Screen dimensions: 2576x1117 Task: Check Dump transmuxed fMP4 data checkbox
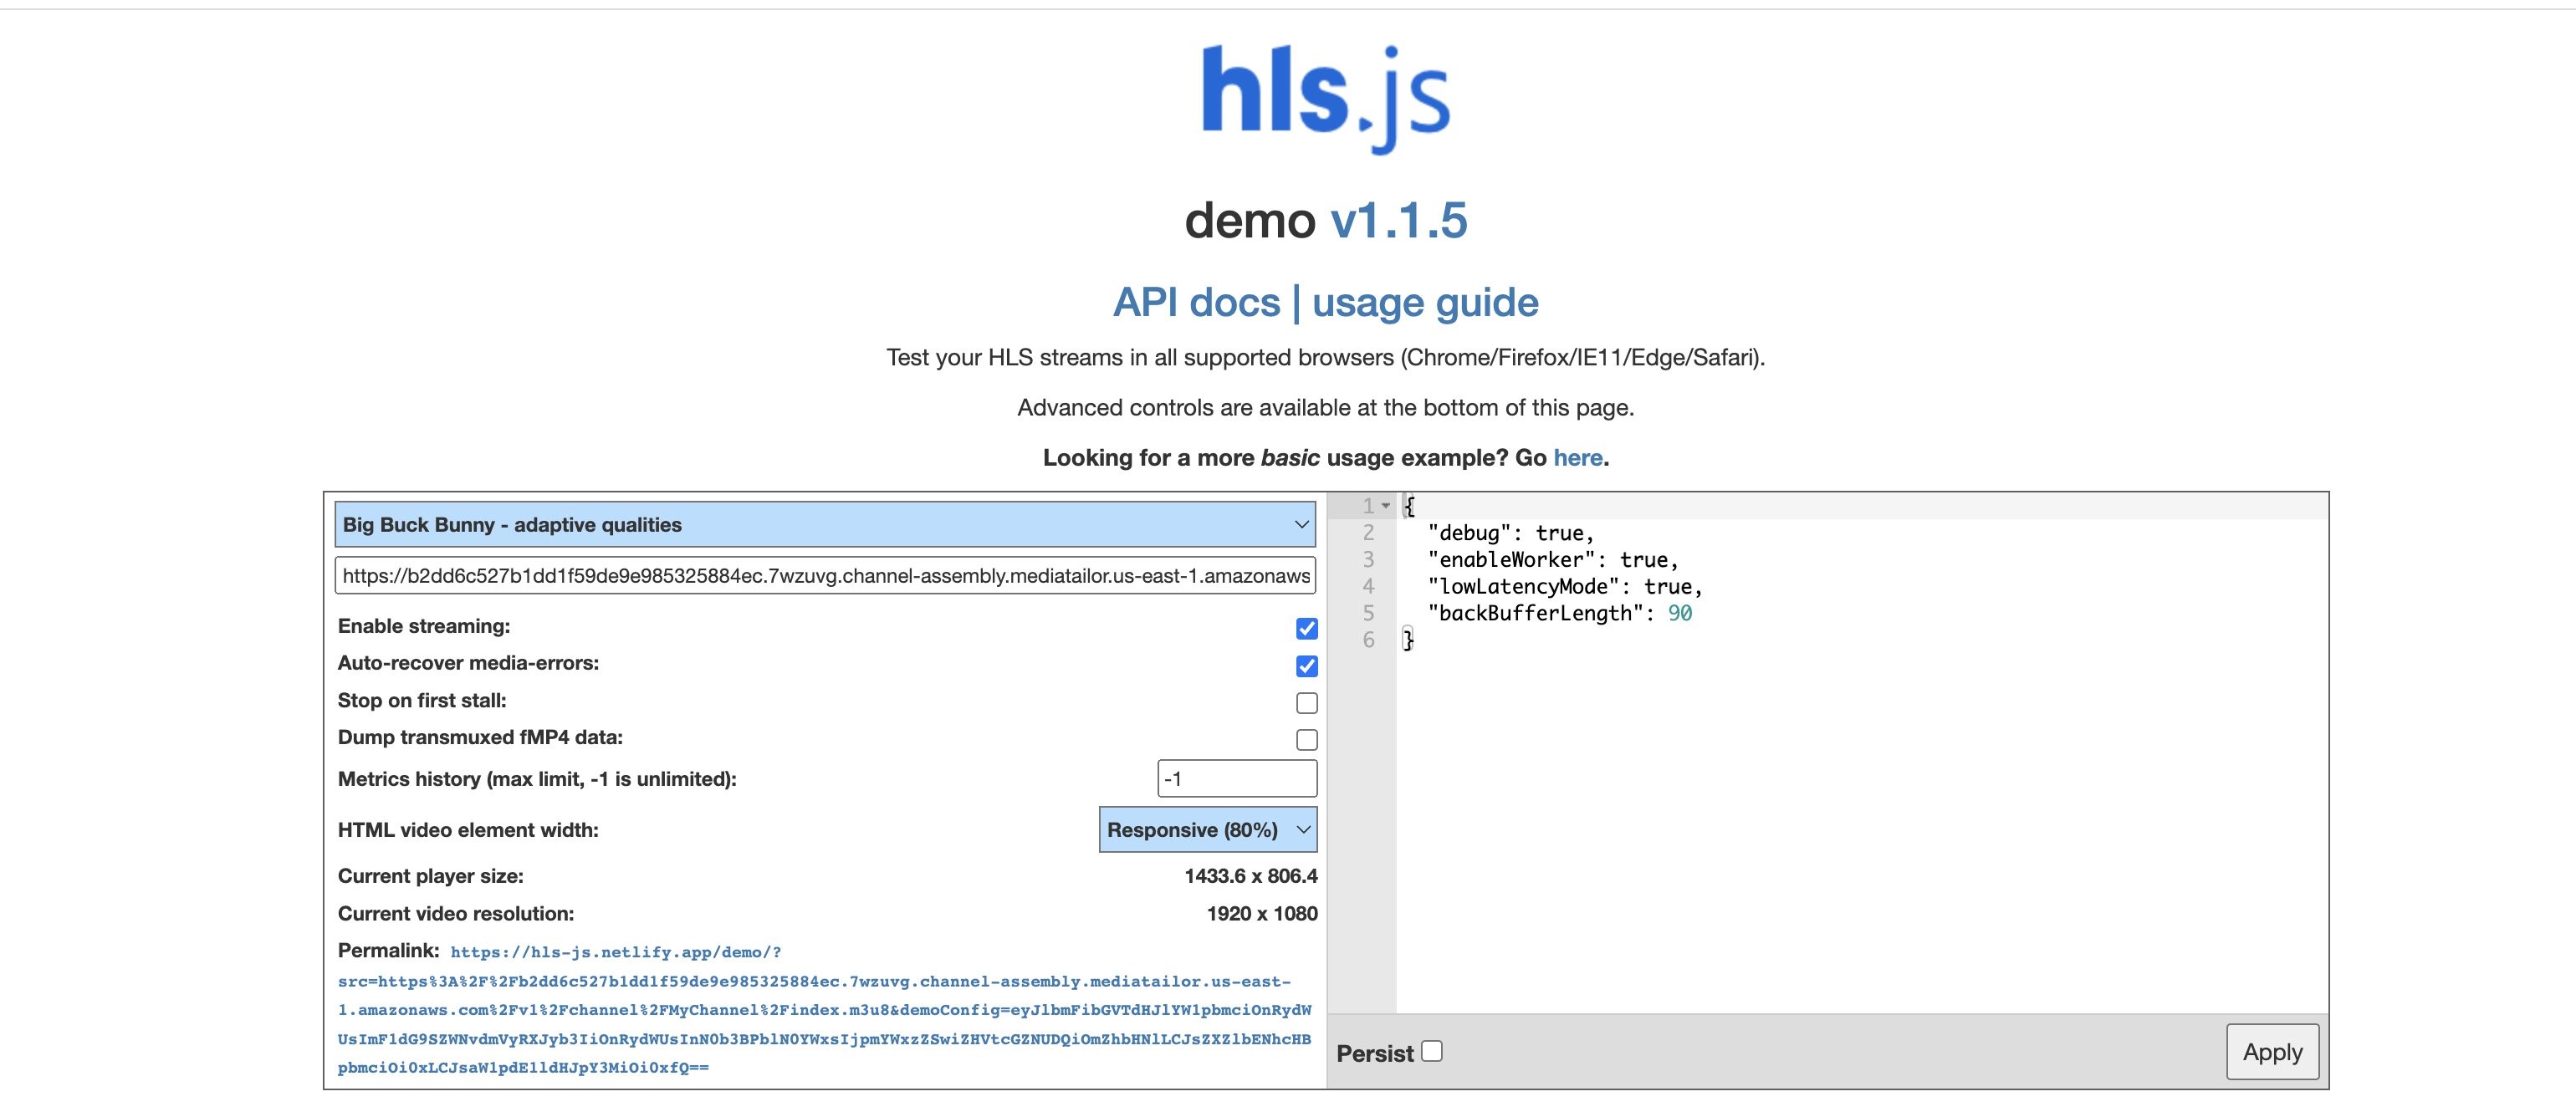tap(1306, 740)
